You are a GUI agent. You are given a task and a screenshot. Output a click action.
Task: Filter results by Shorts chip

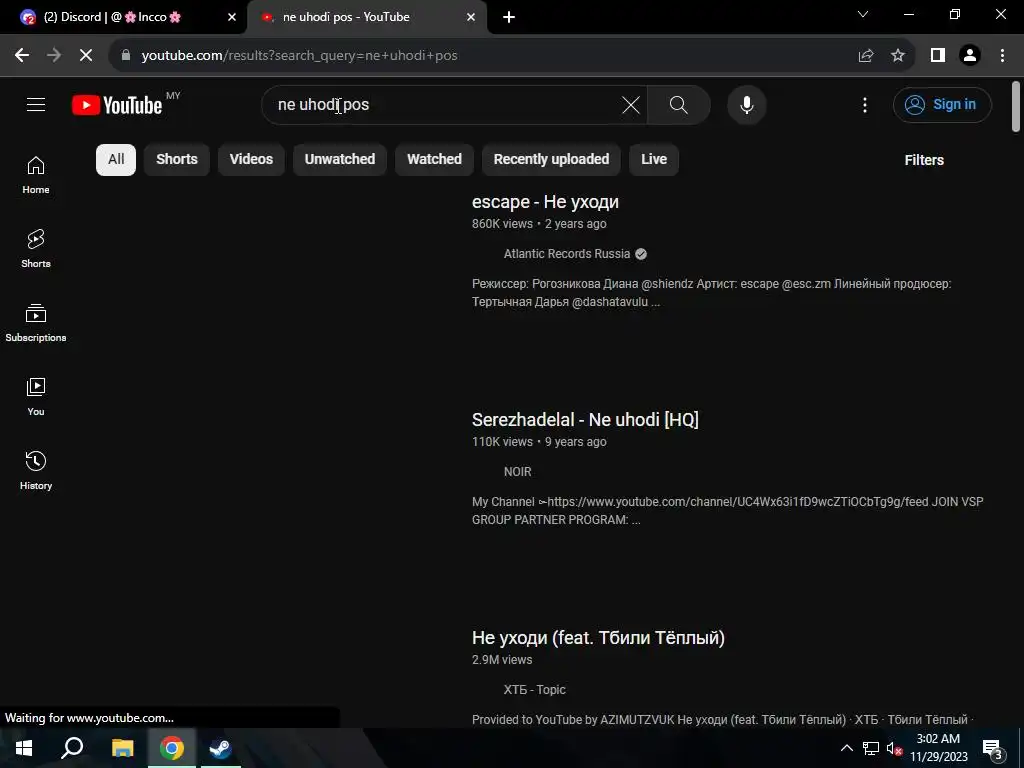pos(177,159)
